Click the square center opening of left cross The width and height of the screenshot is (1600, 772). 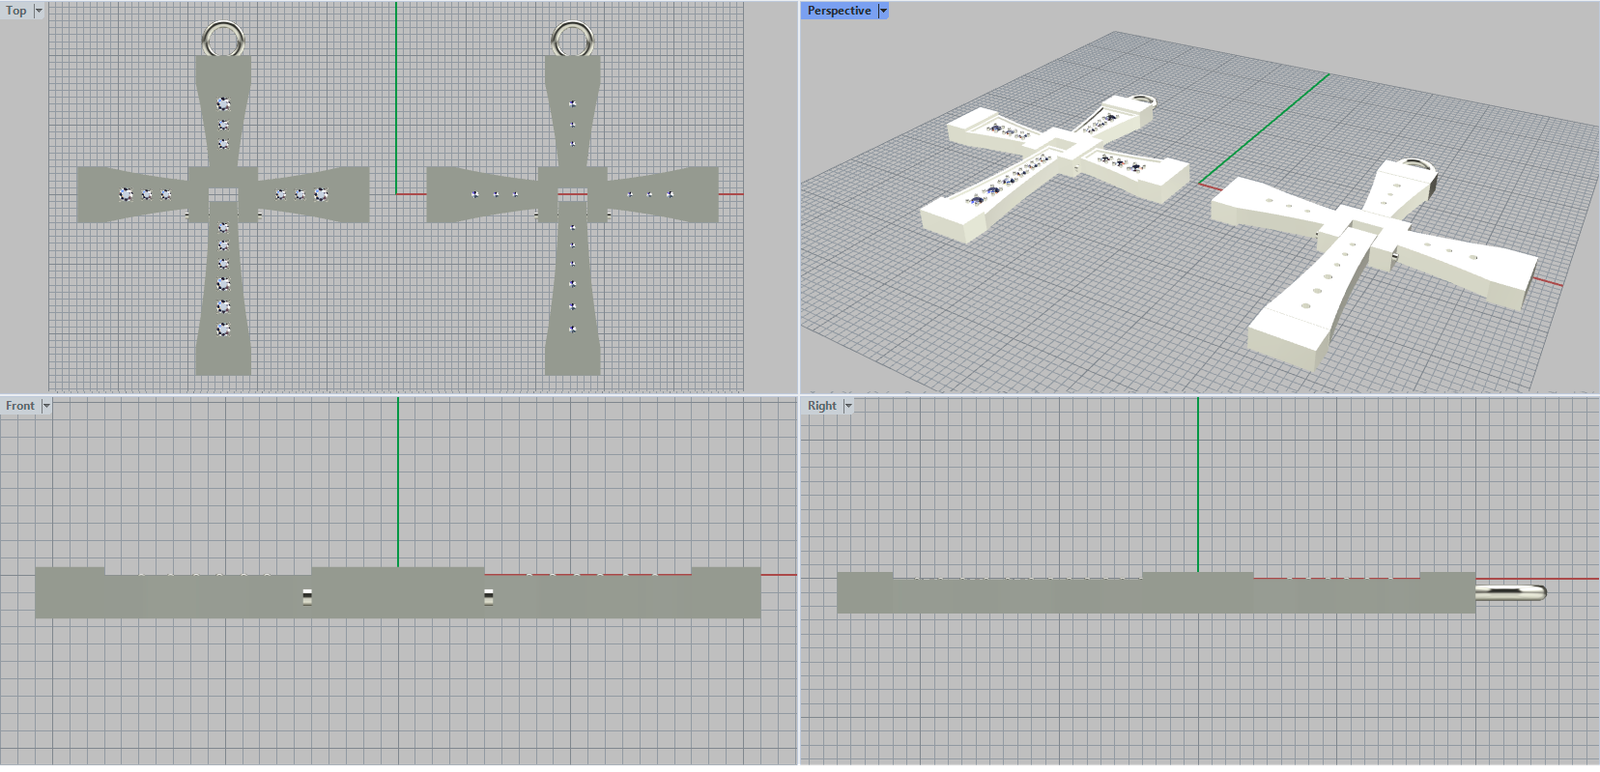(x=223, y=194)
